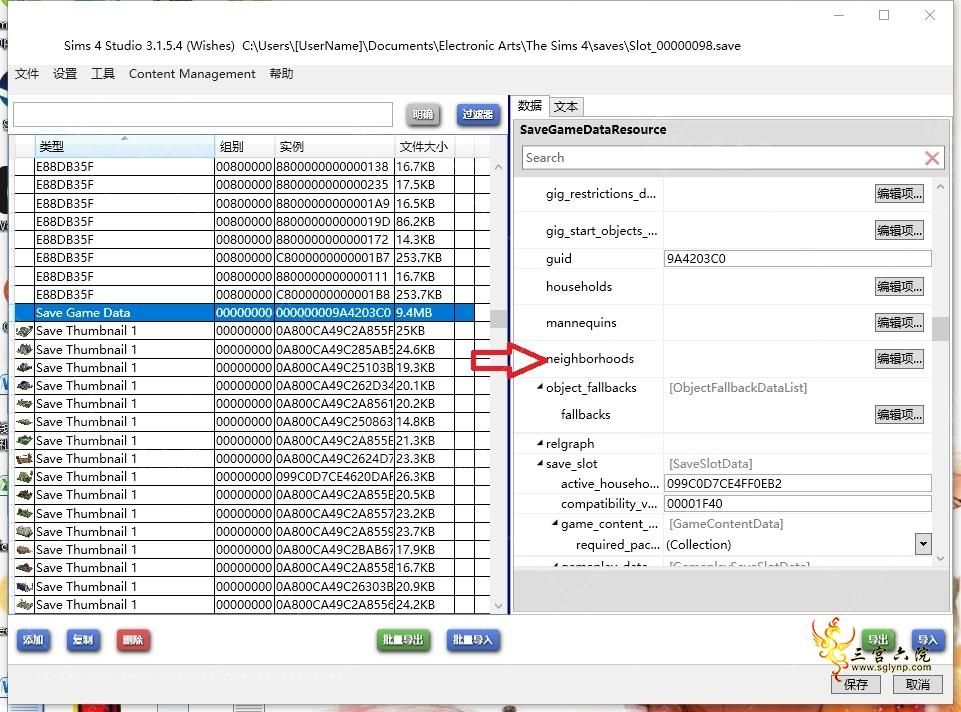This screenshot has height=712, width=961.
Task: Click 编辑项 for gig_start_objects_...
Action: pos(899,230)
